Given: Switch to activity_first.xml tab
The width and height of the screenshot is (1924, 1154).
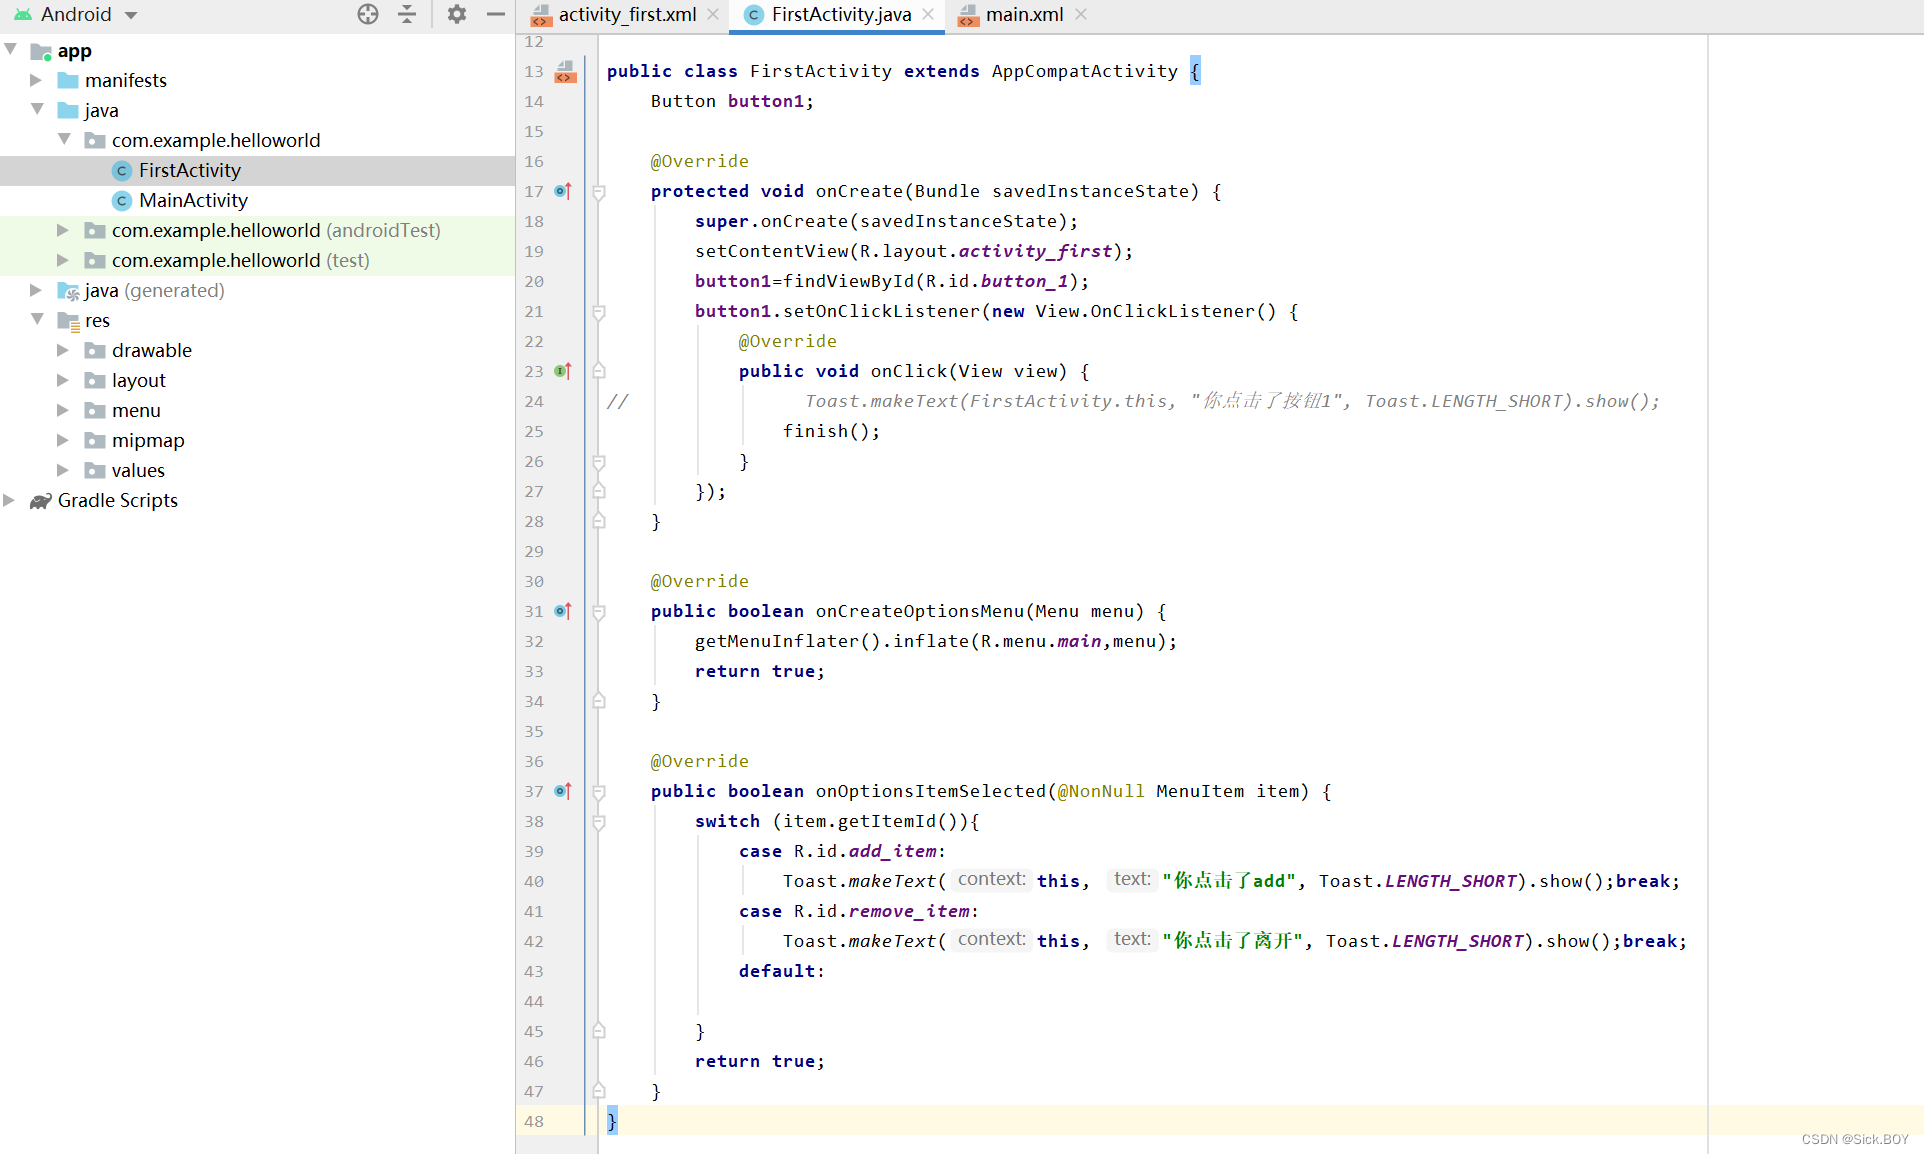Looking at the screenshot, I should [627, 14].
